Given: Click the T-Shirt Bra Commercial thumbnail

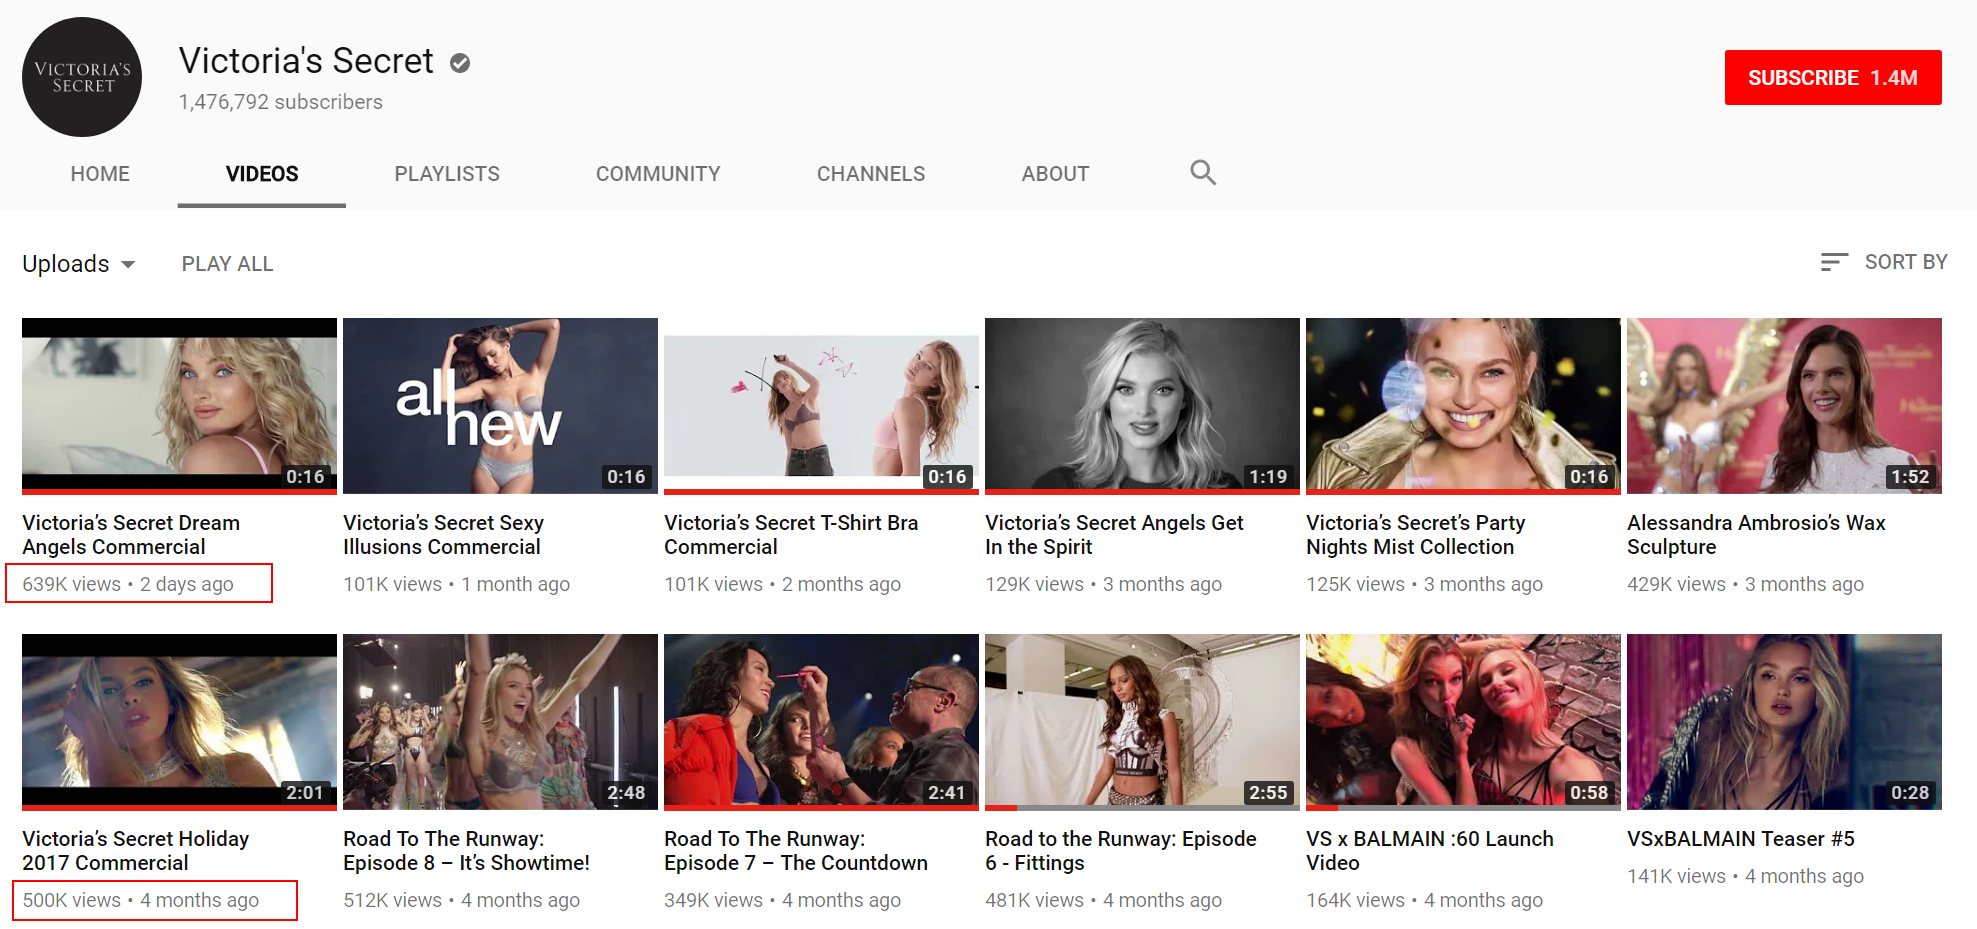Looking at the screenshot, I should (821, 406).
